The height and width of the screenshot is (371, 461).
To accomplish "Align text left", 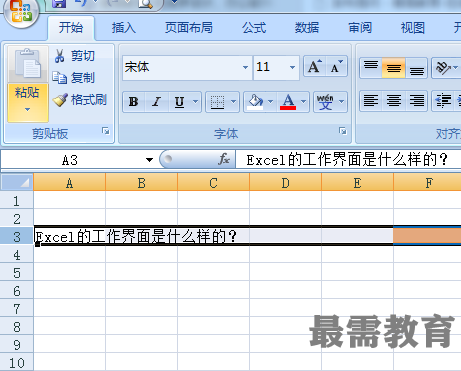I will tap(371, 101).
